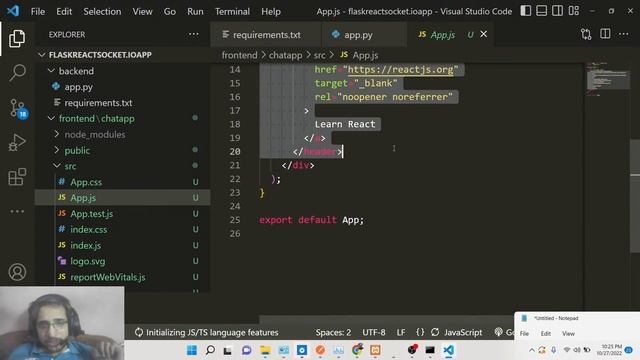Image resolution: width=640 pixels, height=360 pixels.
Task: Open the Selection menu
Action: tap(102, 11)
